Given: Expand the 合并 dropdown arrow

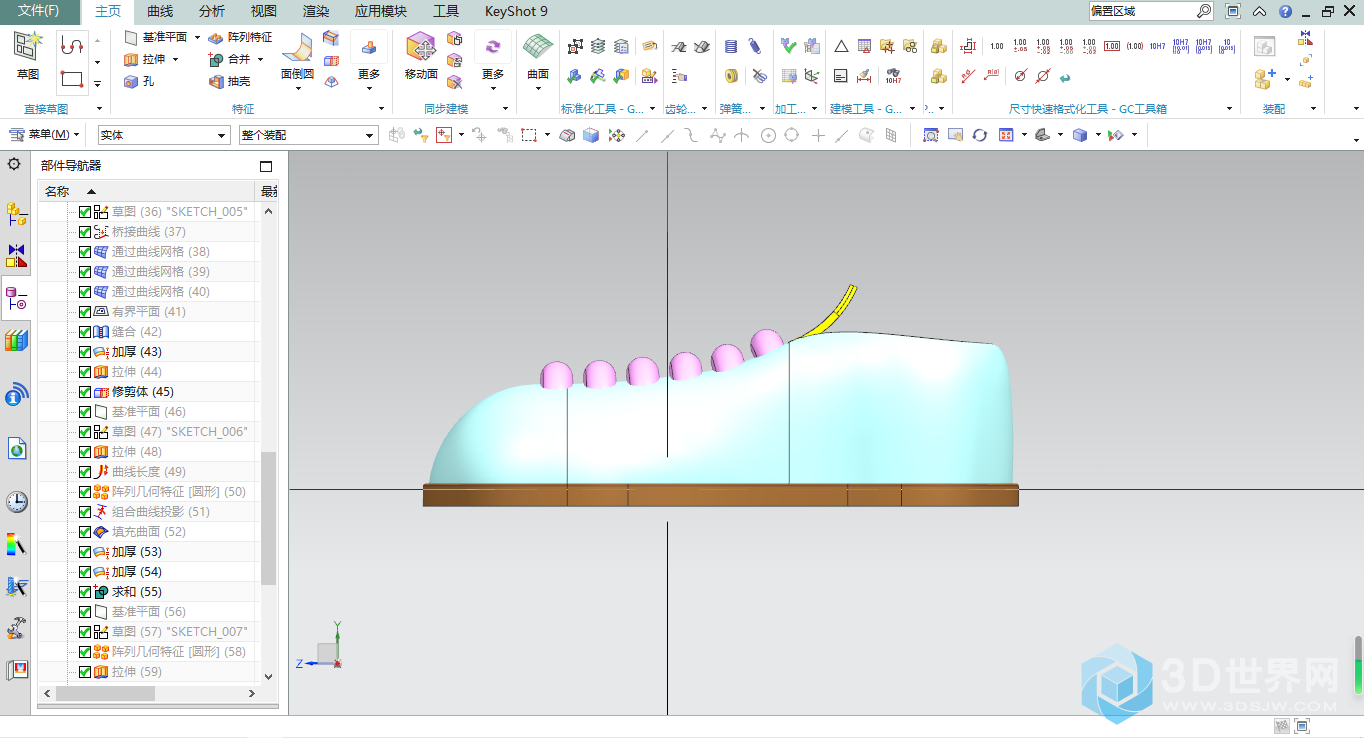Looking at the screenshot, I should 260,59.
